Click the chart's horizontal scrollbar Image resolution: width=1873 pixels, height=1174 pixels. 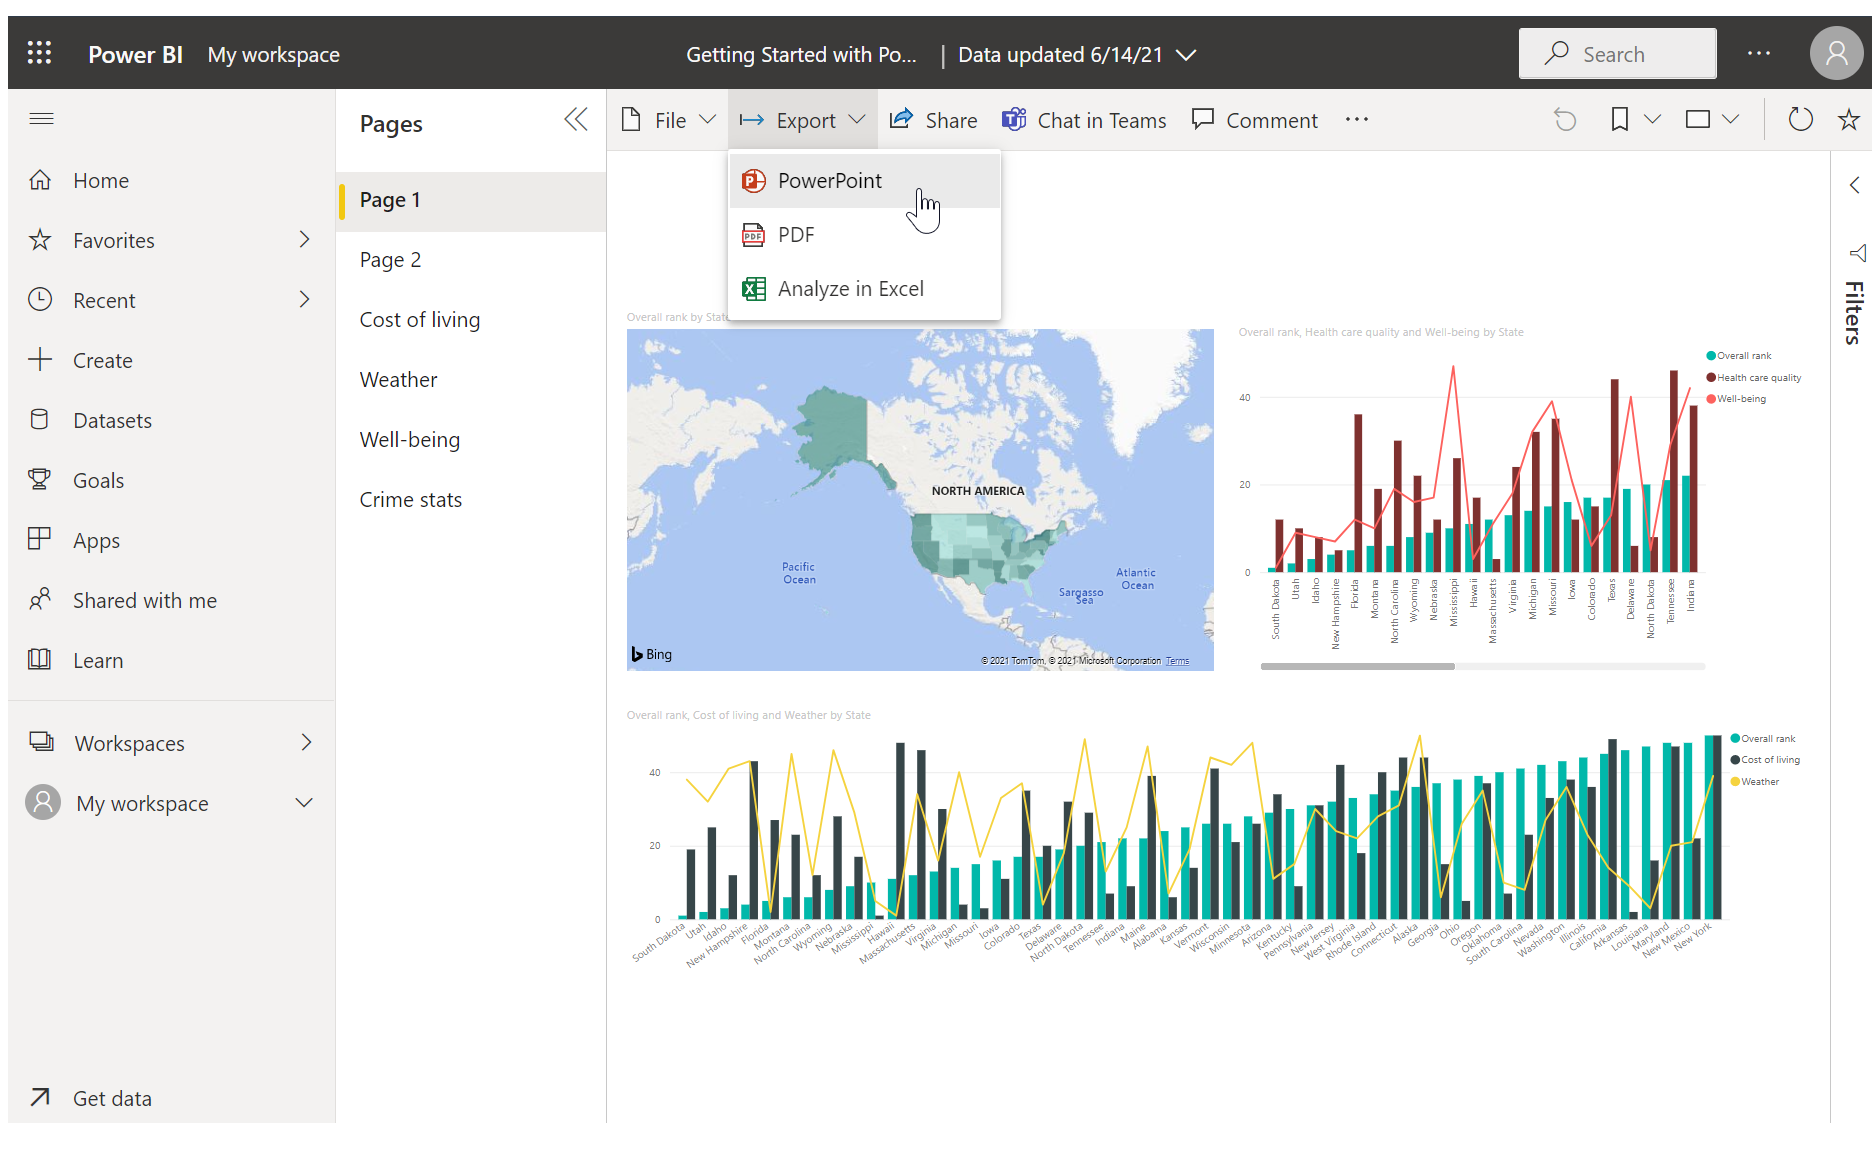1357,666
